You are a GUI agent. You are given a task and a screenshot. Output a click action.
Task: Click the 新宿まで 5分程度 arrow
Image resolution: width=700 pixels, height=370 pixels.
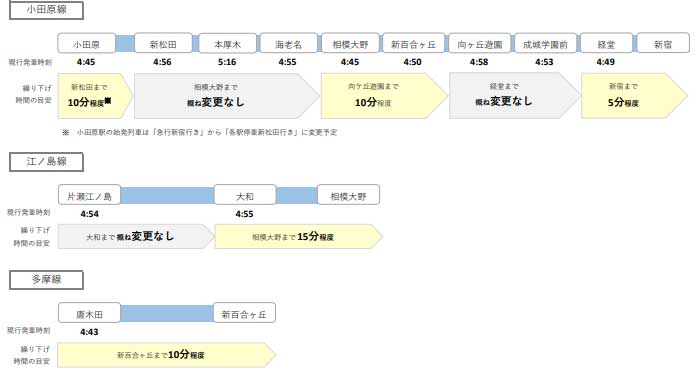point(634,96)
